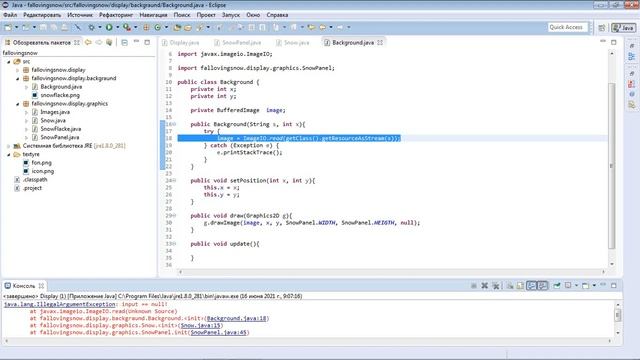Follow the SnowPanel.java:45 stack trace link
Image resolution: width=640 pixels, height=360 pixels.
coord(219,332)
